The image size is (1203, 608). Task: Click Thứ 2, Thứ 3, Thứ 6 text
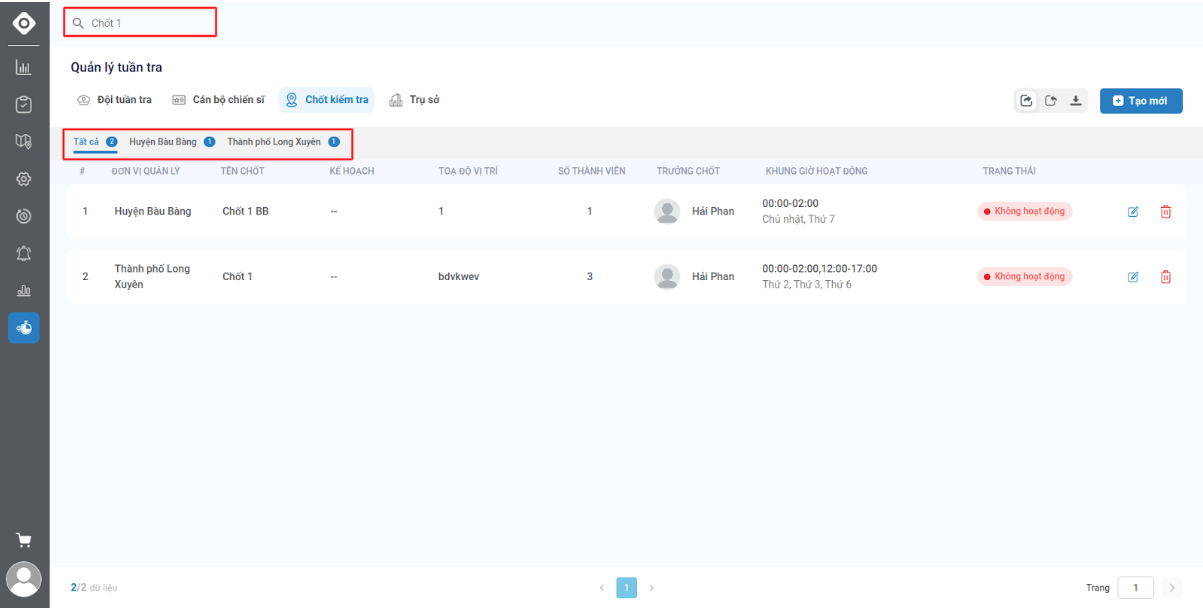[807, 285]
